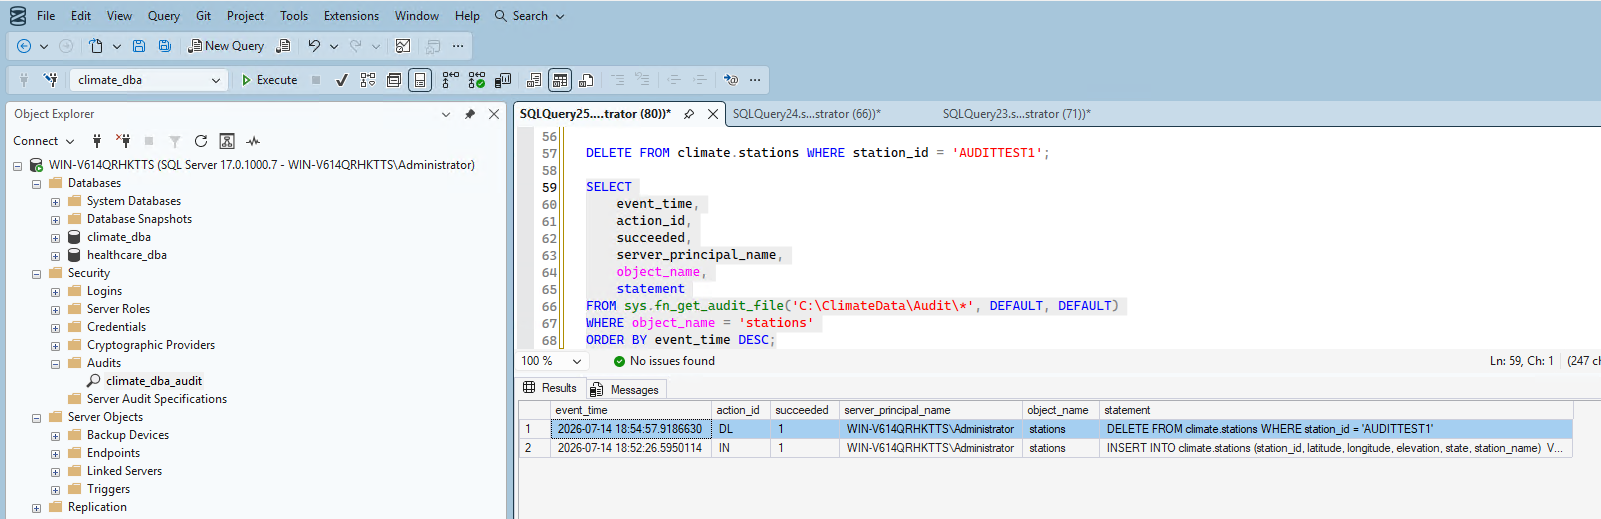Expand the Logins folder
The height and width of the screenshot is (519, 1601).
pyautogui.click(x=56, y=292)
